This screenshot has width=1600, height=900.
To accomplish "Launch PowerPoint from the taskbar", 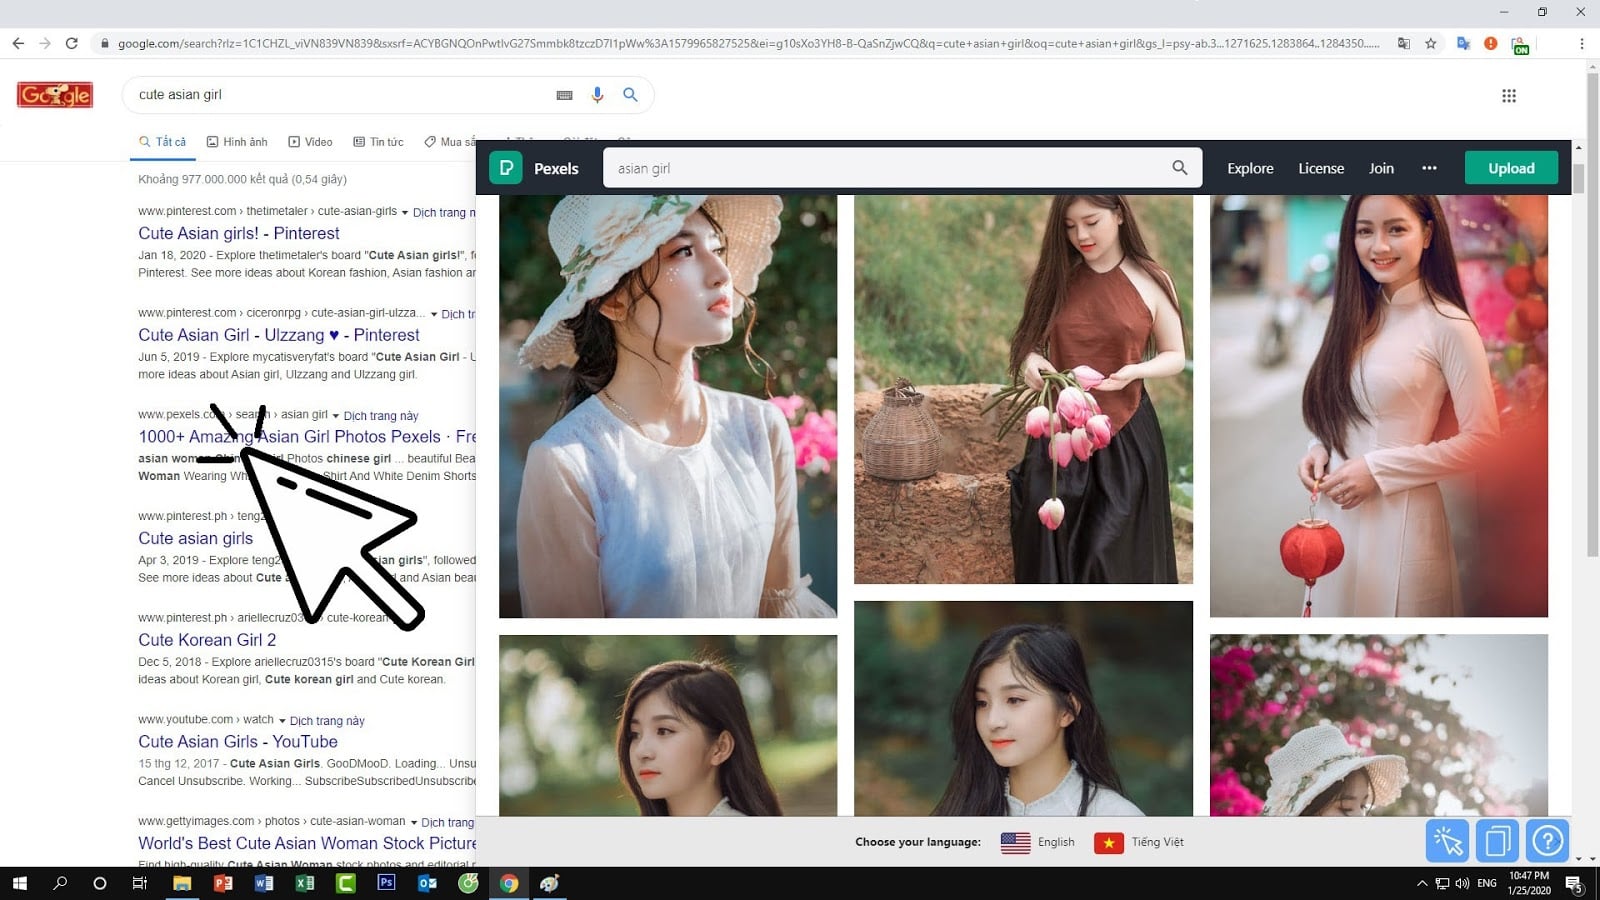I will [x=223, y=883].
